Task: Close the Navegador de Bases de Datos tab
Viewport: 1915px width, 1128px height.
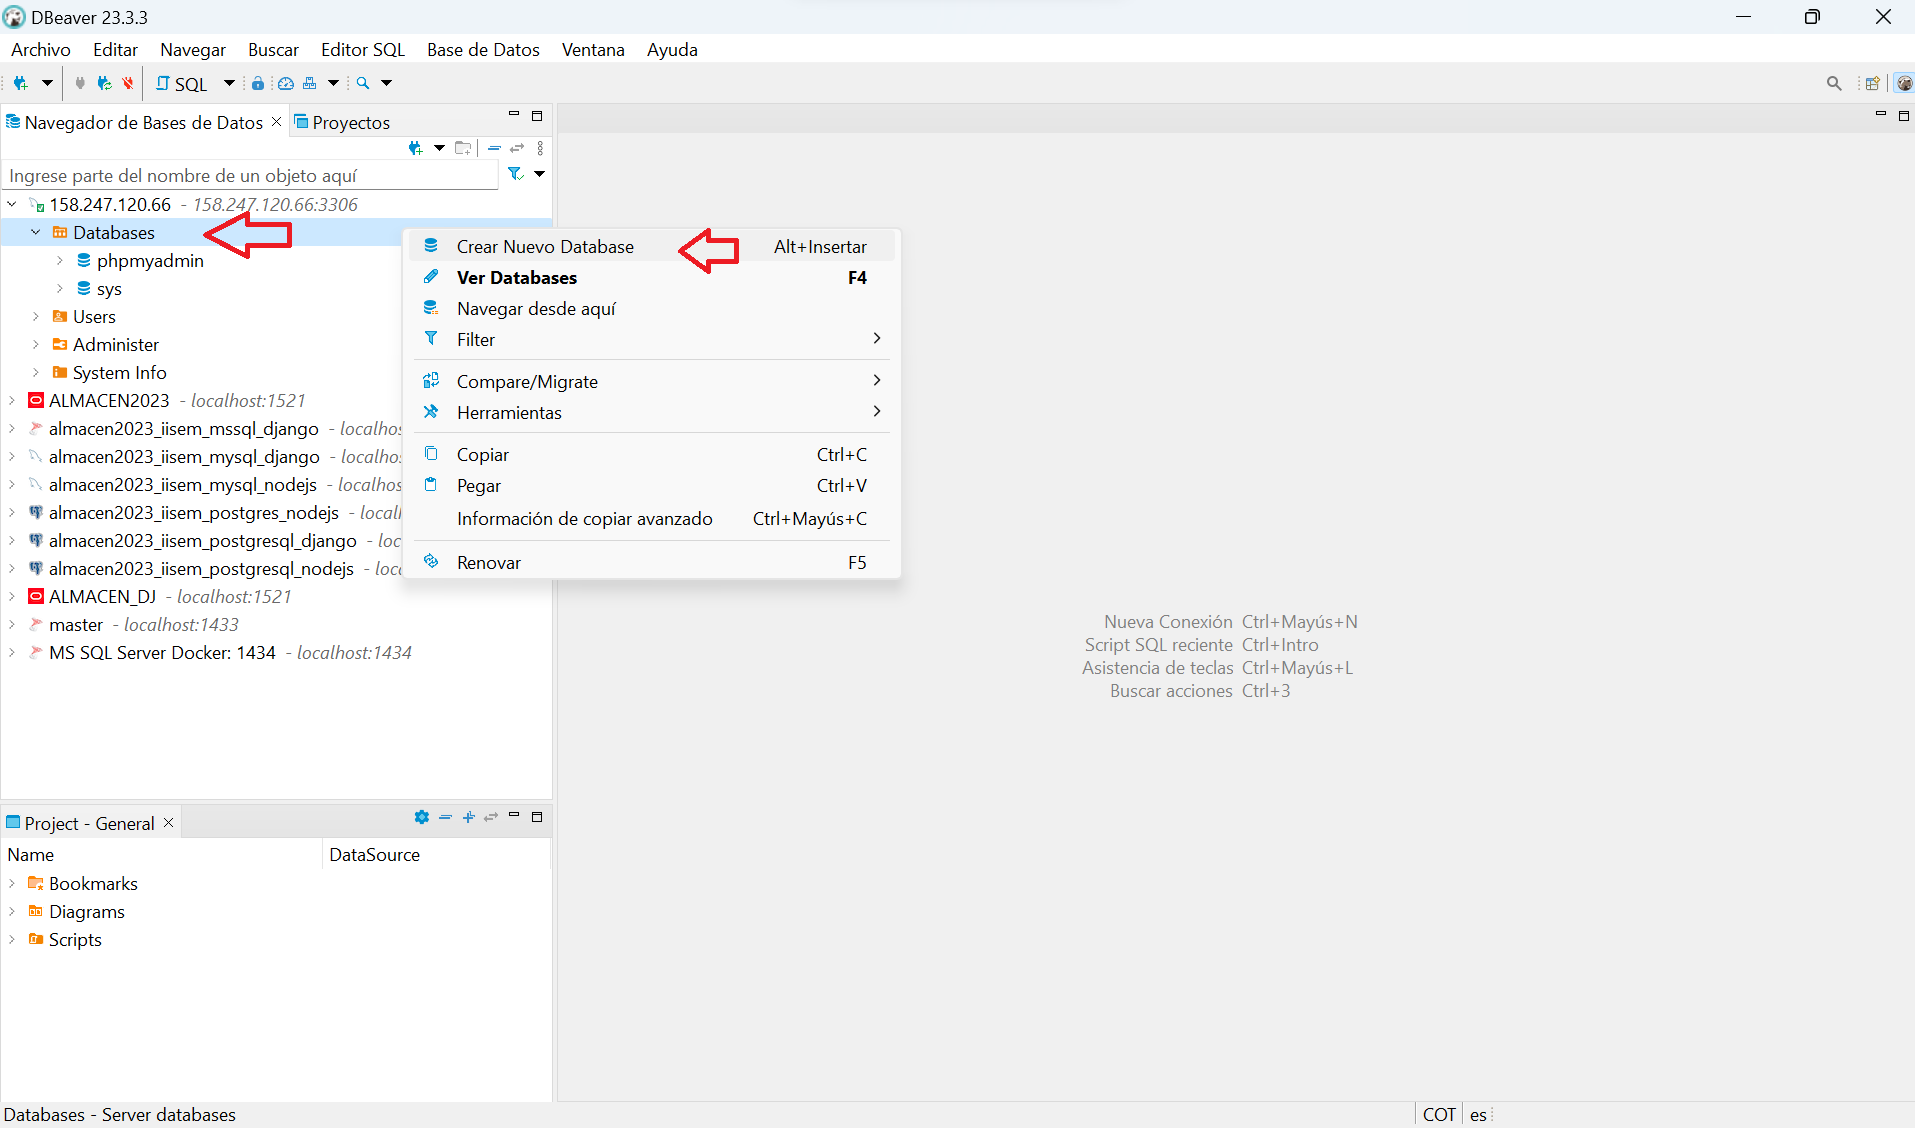Action: [277, 122]
